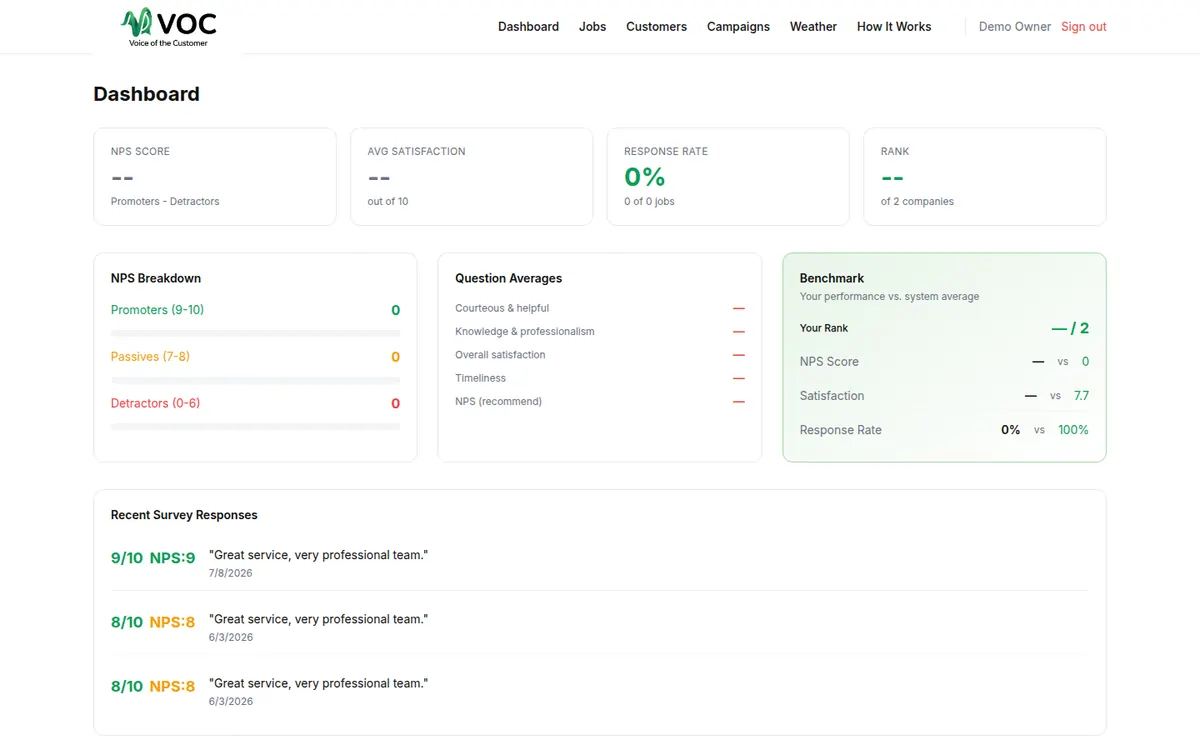The image size is (1200, 750).
Task: Select the NPS Score summary card
Action: pyautogui.click(x=215, y=177)
